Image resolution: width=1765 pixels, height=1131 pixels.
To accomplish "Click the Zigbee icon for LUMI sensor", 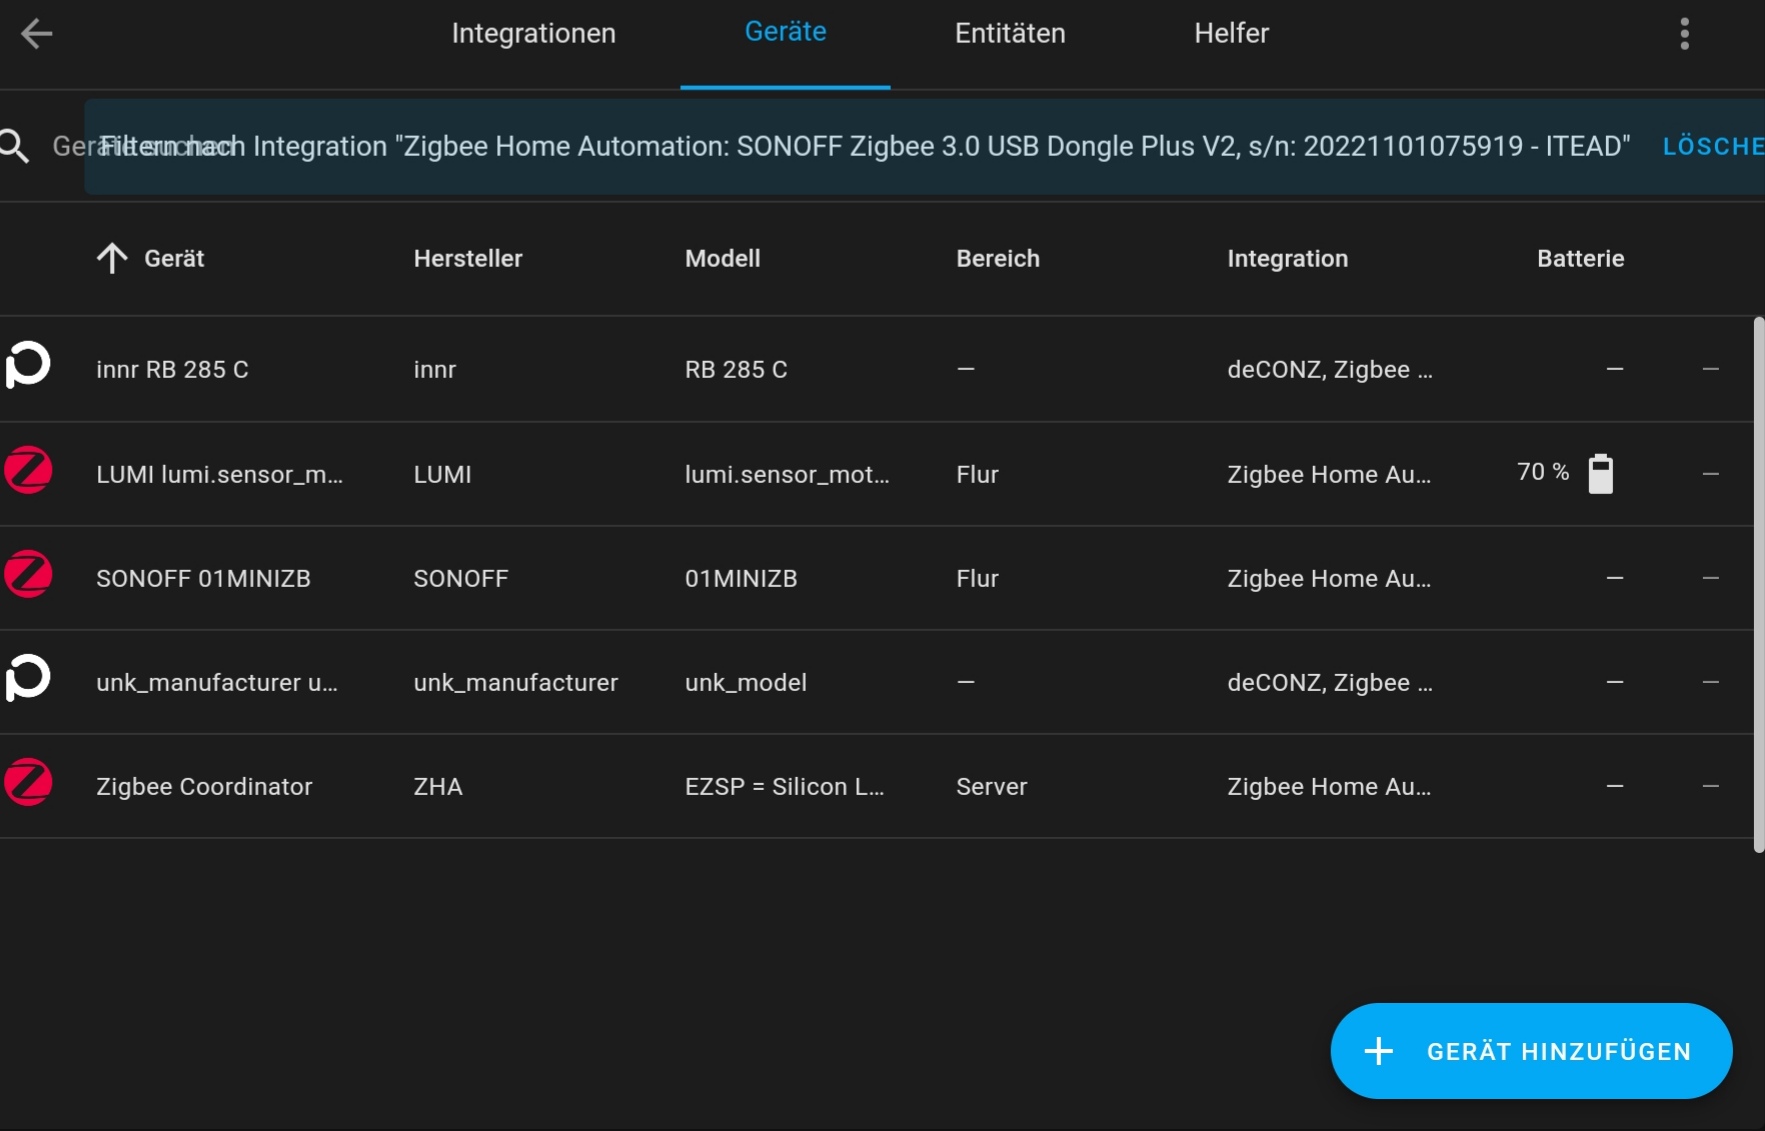I will [x=28, y=471].
